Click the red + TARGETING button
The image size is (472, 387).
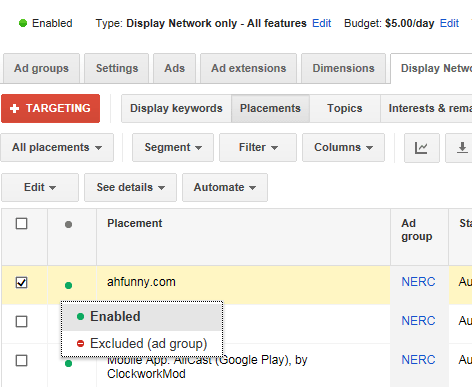tap(50, 109)
